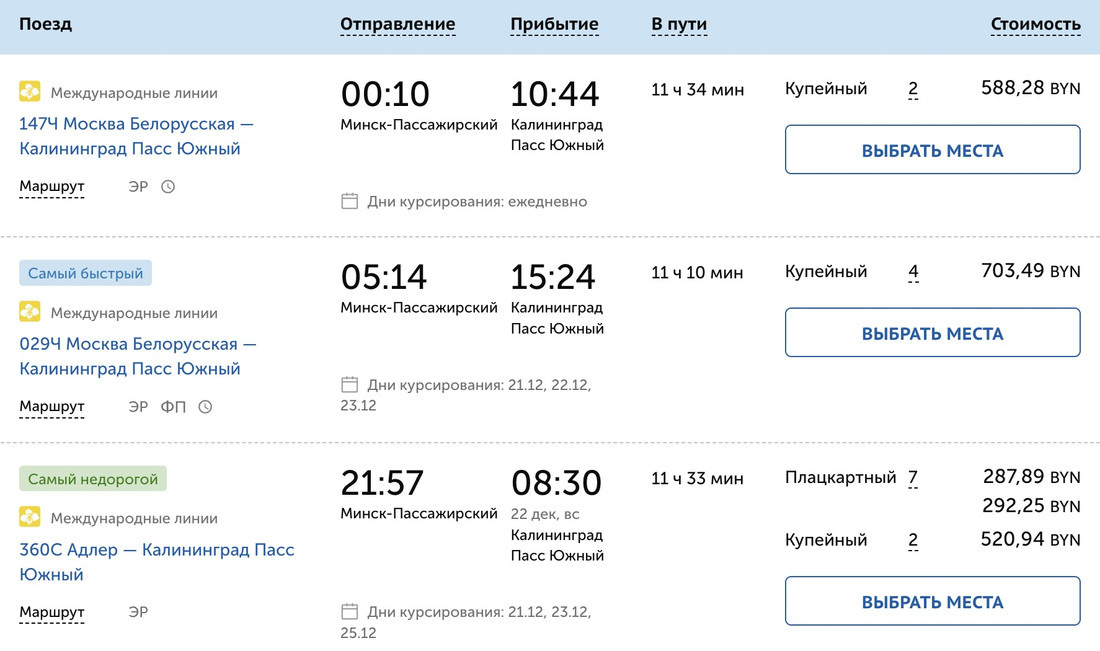Click the clock icon for train 147Ч
The image size is (1100, 651).
click(x=168, y=187)
